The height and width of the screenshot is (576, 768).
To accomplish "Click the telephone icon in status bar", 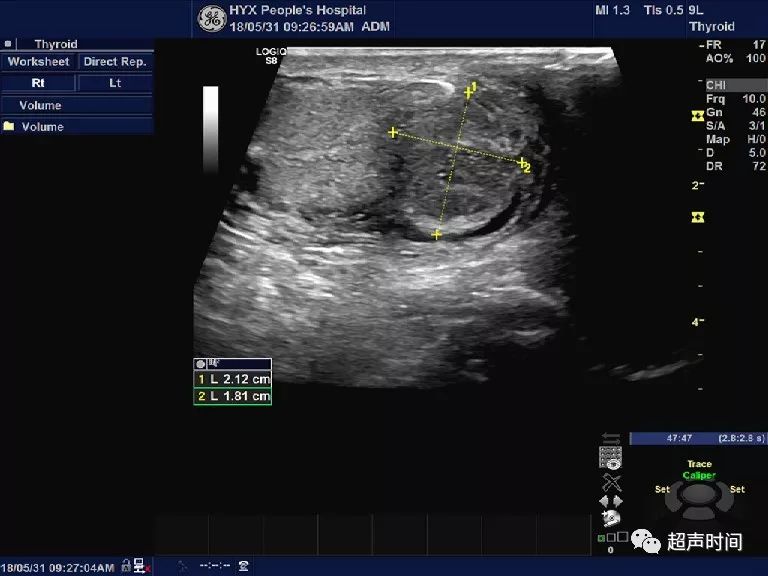I will pyautogui.click(x=243, y=566).
